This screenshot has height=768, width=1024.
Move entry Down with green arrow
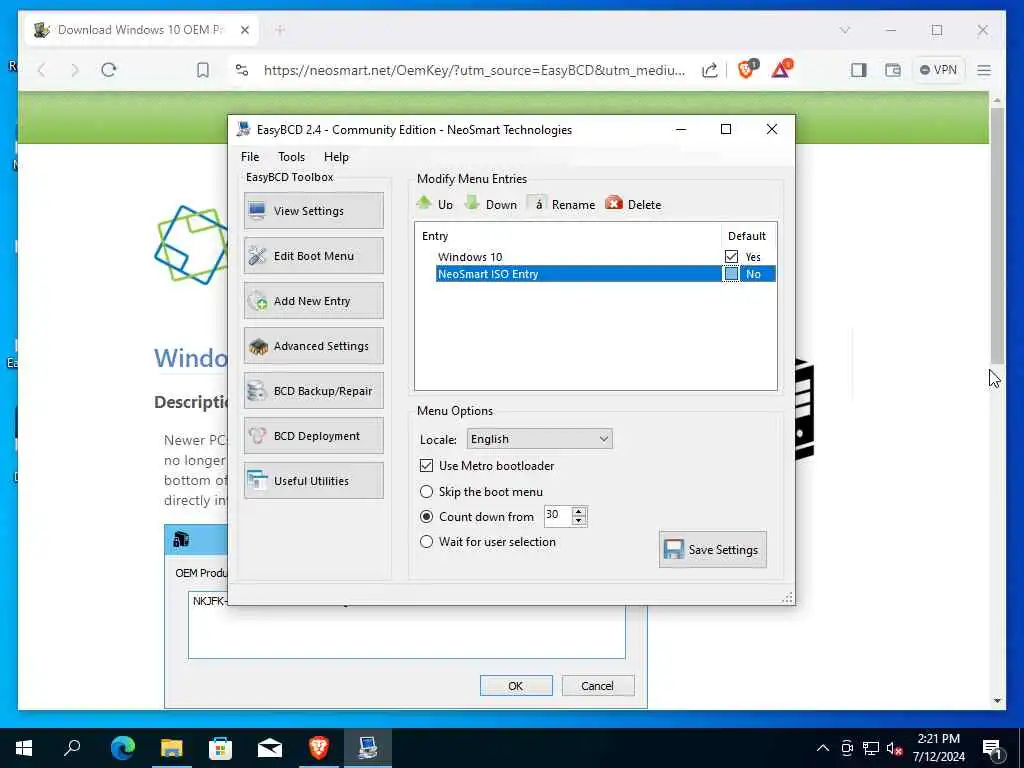click(490, 204)
